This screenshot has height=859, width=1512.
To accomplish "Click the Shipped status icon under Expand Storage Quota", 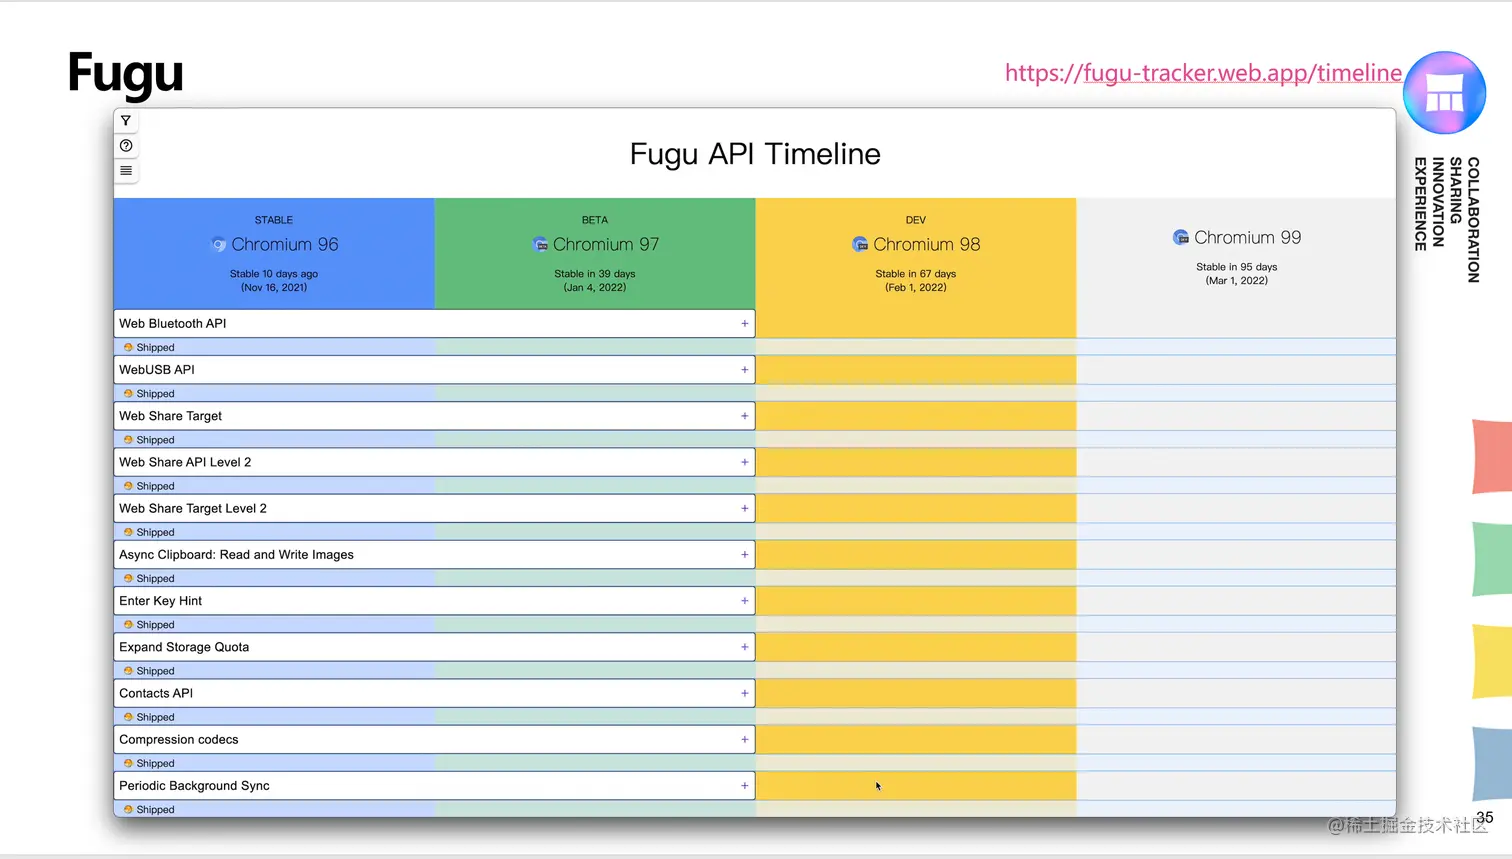I will point(128,670).
